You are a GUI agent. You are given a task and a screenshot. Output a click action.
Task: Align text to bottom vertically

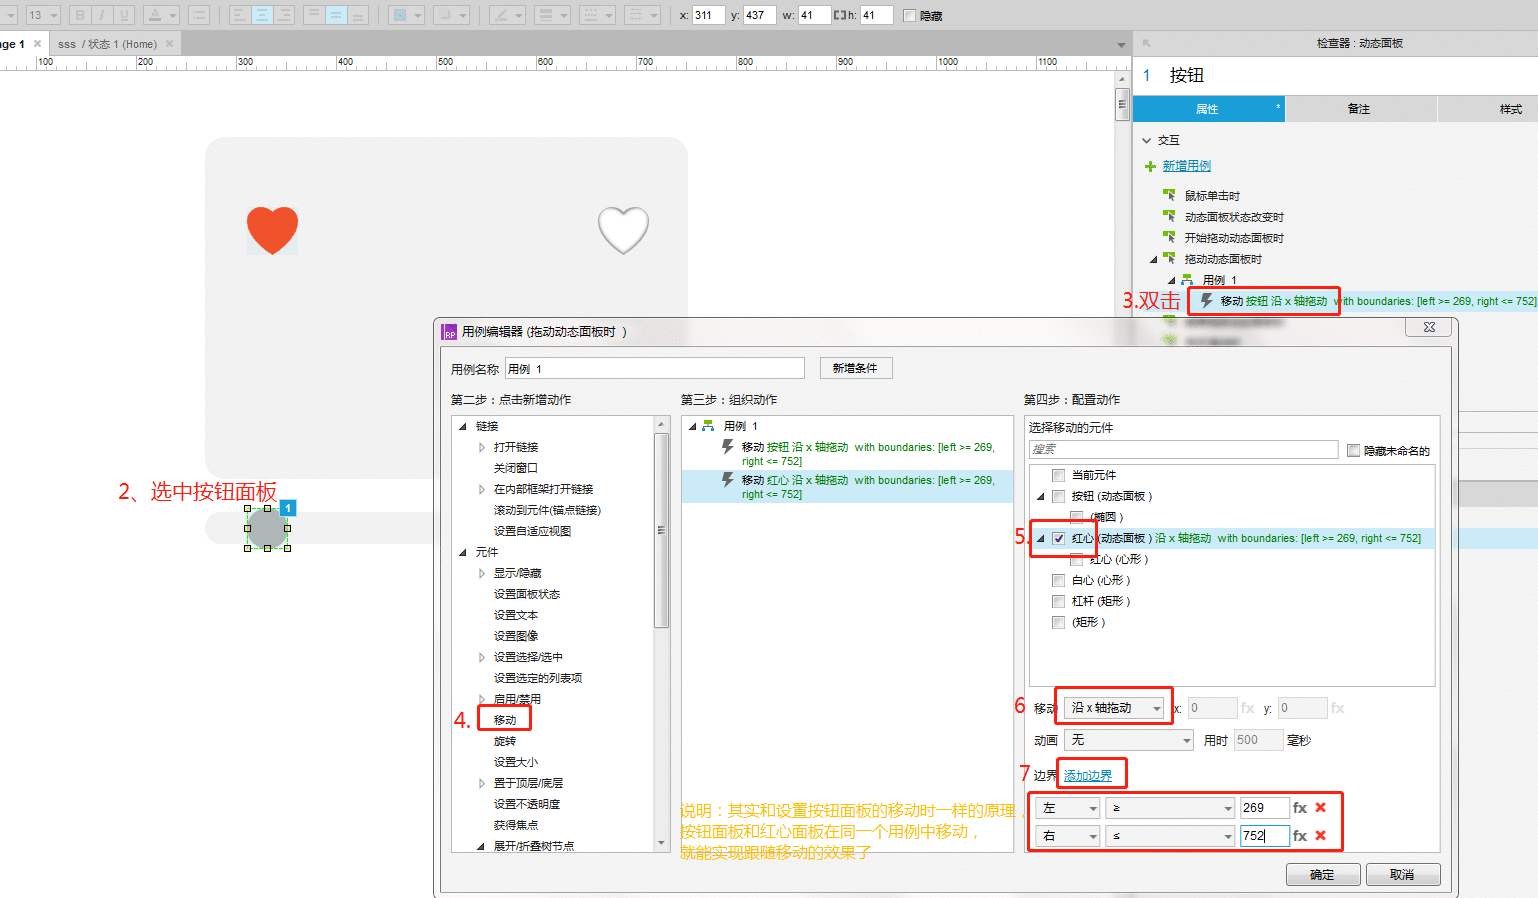coord(357,15)
